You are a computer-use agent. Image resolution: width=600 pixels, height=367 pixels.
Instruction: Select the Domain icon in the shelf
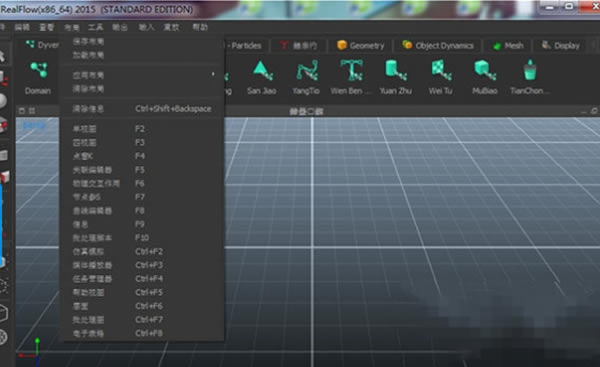tap(38, 78)
